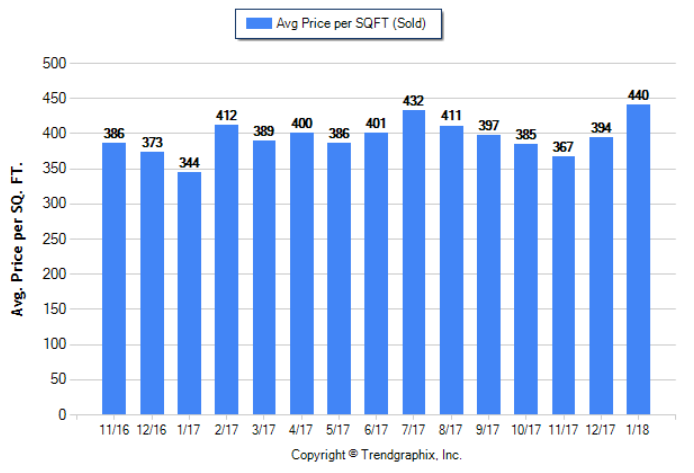Click the 1/18 bar valued 440
694x473 pixels.
638,259
